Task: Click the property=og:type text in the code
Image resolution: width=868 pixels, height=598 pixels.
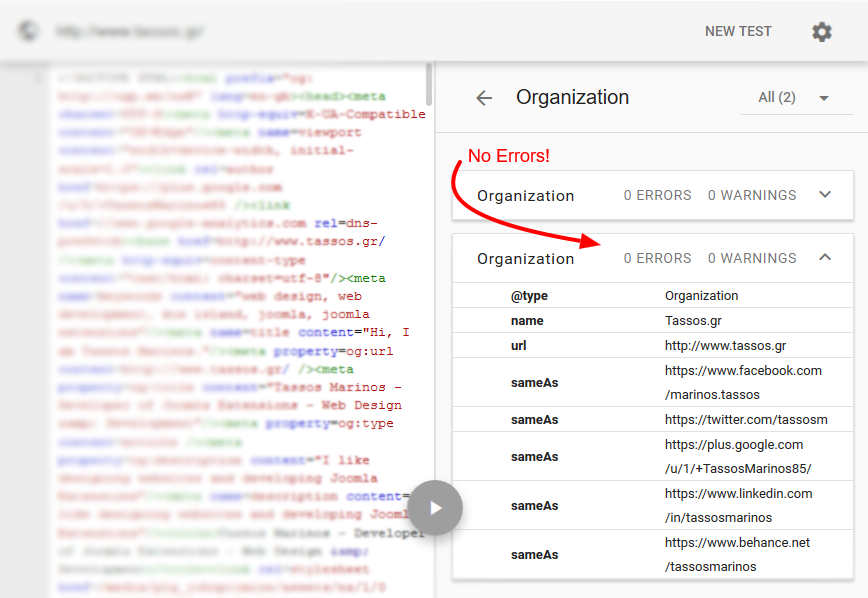Action: 330,424
